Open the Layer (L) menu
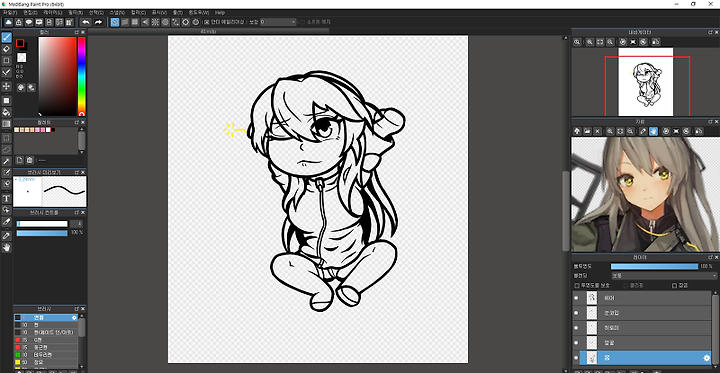The width and height of the screenshot is (720, 373). tap(52, 12)
